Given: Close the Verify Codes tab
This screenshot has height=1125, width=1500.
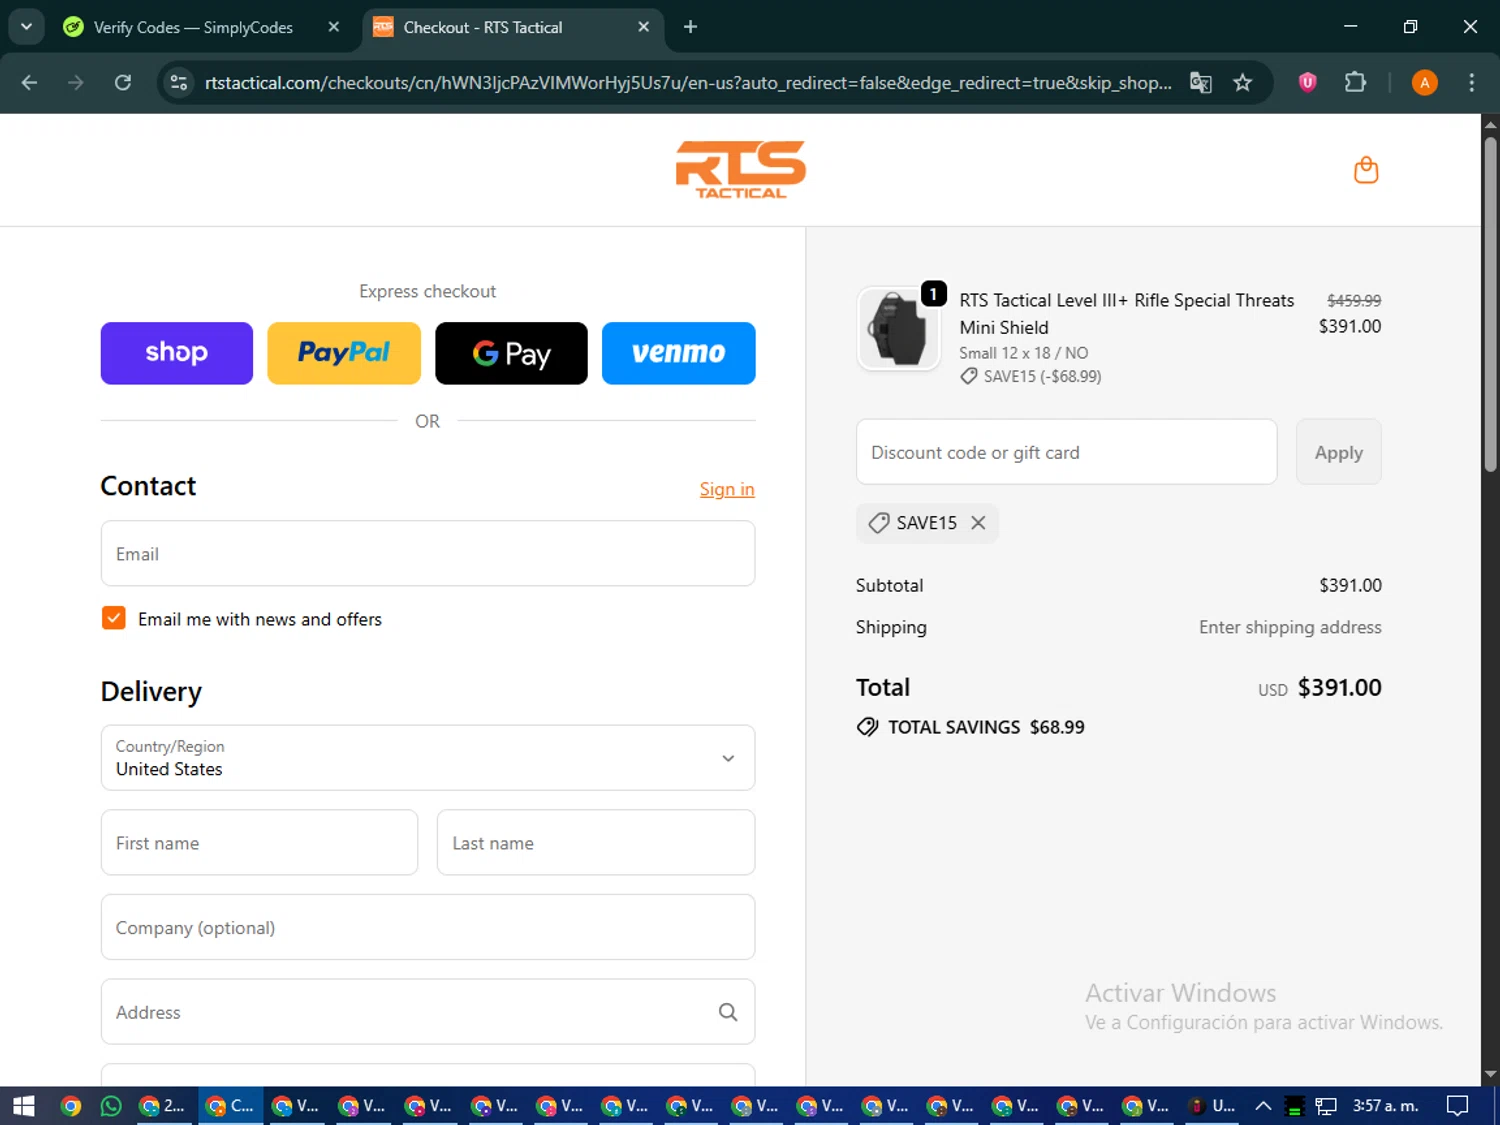Looking at the screenshot, I should pos(334,27).
